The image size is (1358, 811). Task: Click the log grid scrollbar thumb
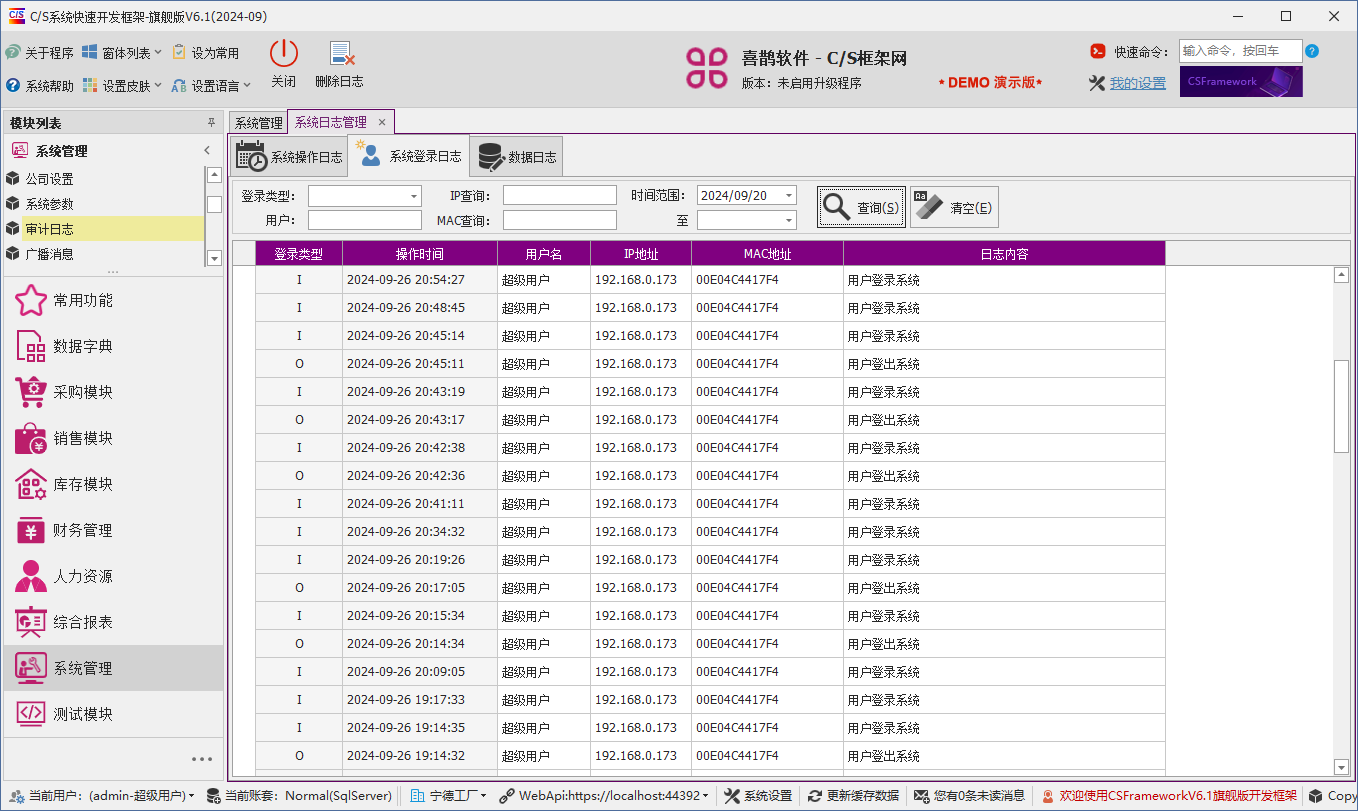point(1342,406)
